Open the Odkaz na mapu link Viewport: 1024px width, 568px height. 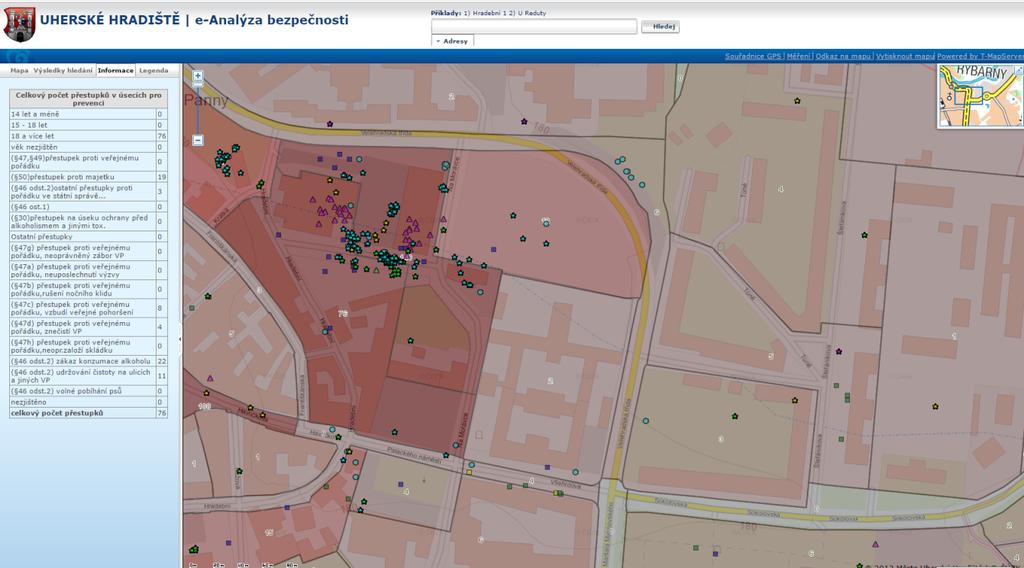tap(843, 56)
